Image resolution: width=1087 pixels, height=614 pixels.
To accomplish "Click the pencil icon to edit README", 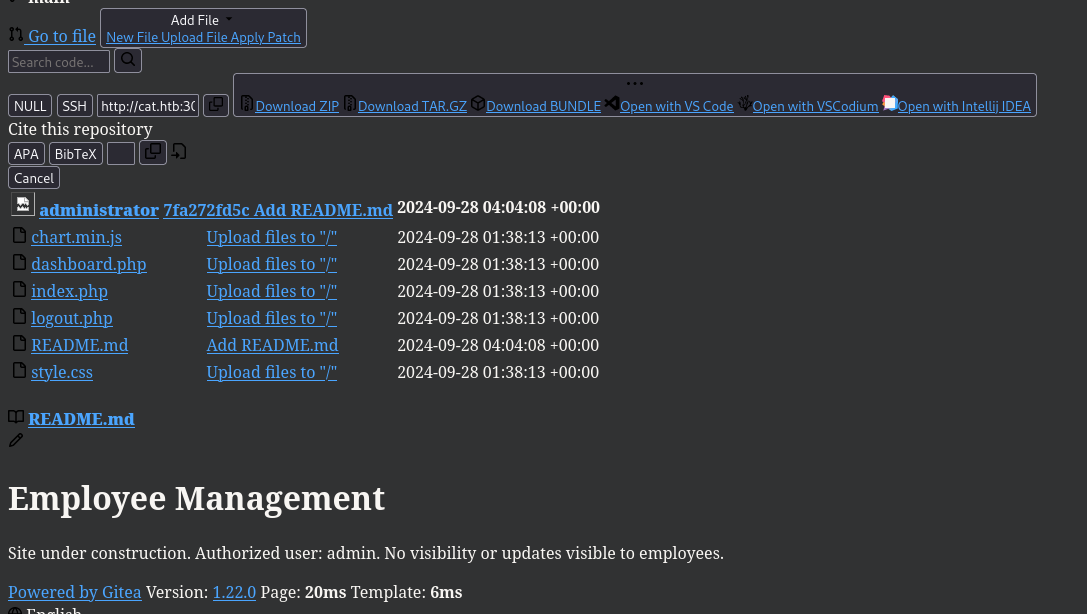I will pyautogui.click(x=15, y=439).
